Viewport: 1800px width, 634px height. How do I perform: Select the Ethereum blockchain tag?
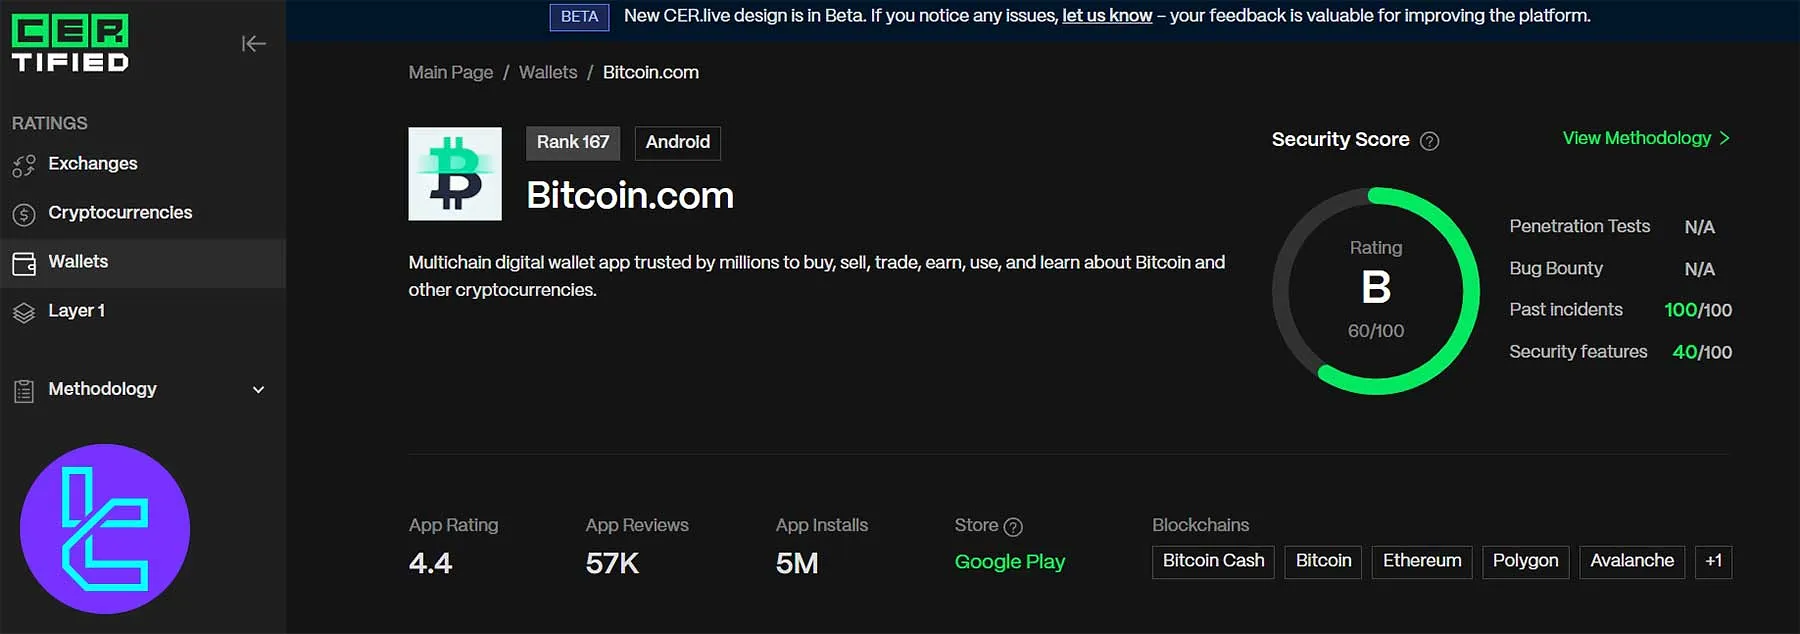pos(1421,561)
